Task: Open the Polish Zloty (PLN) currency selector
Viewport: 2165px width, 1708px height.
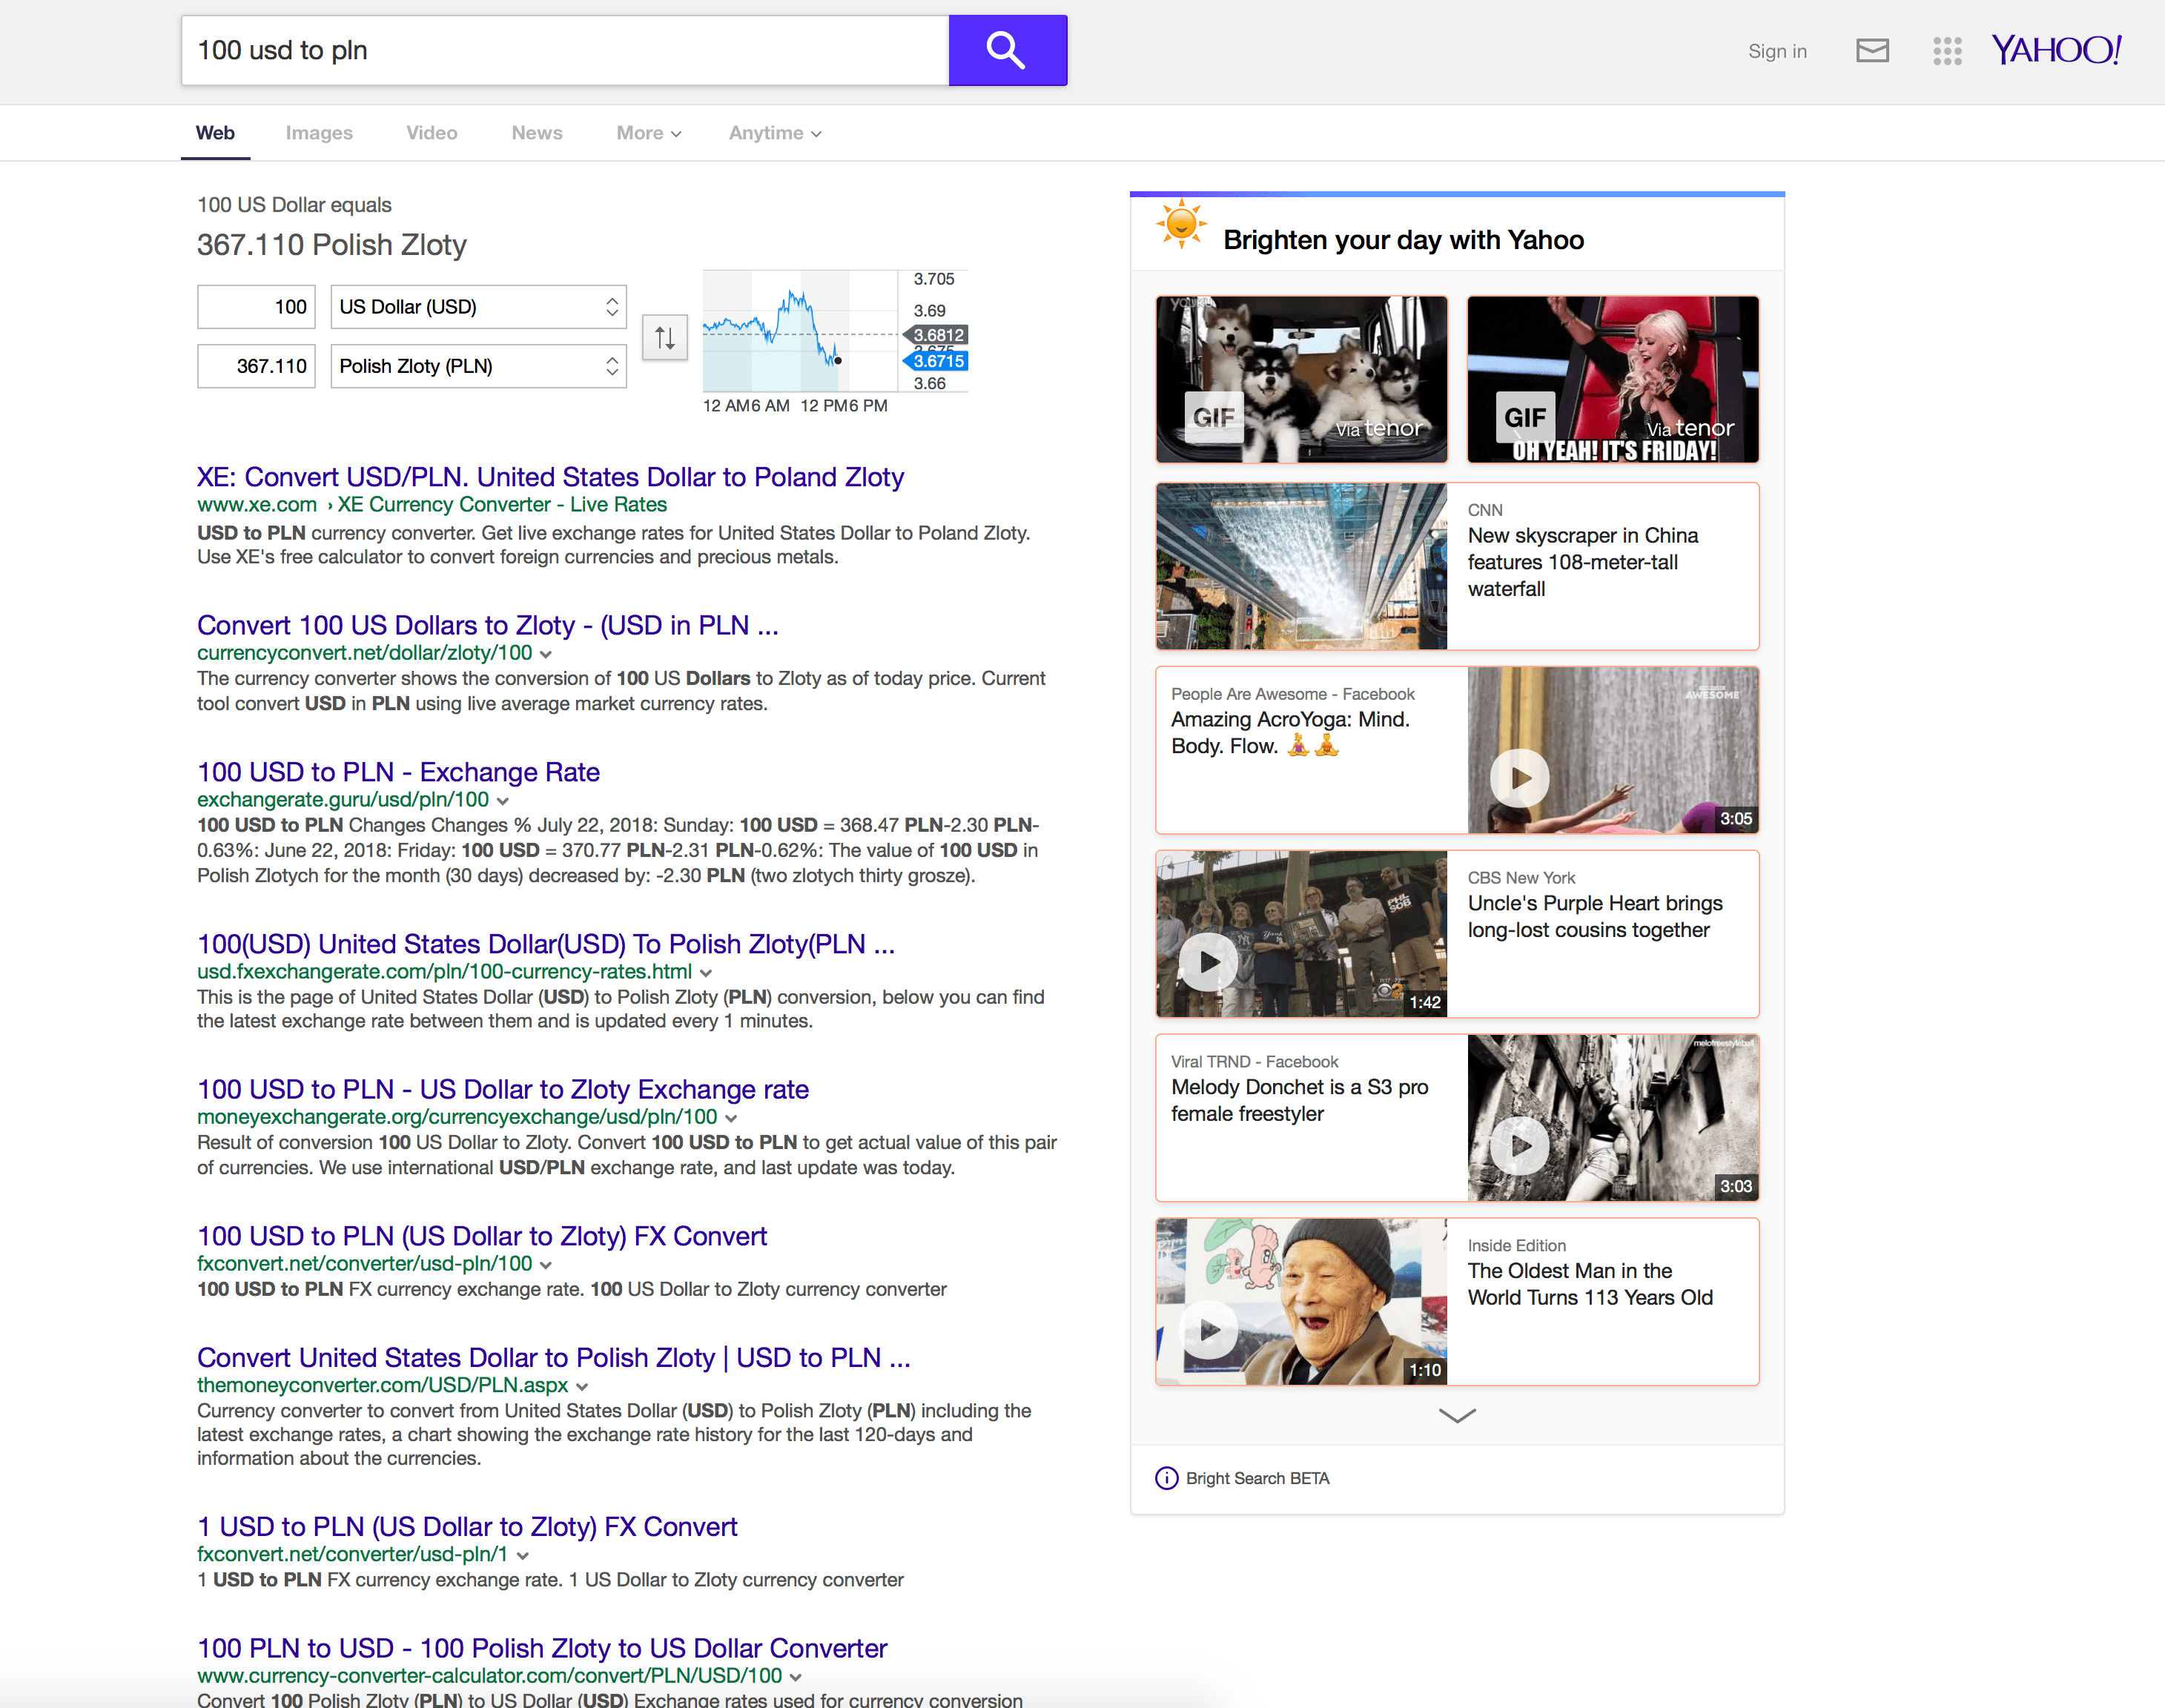Action: (478, 366)
